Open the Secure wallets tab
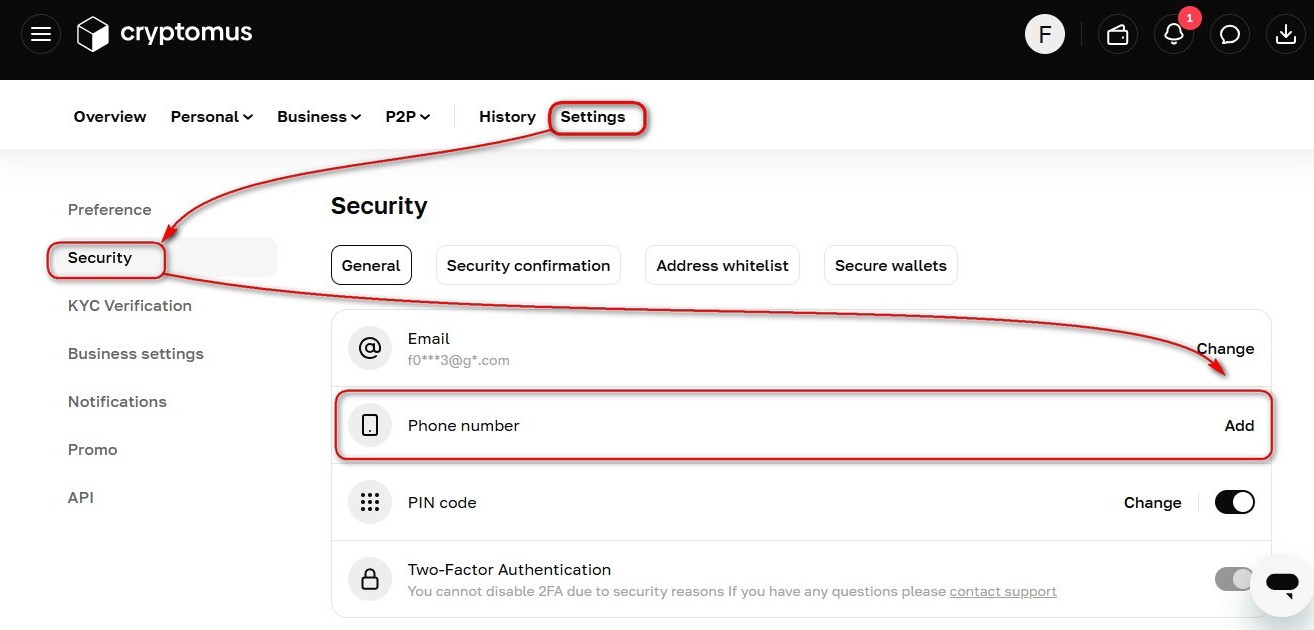Image resolution: width=1314 pixels, height=630 pixels. click(x=891, y=265)
